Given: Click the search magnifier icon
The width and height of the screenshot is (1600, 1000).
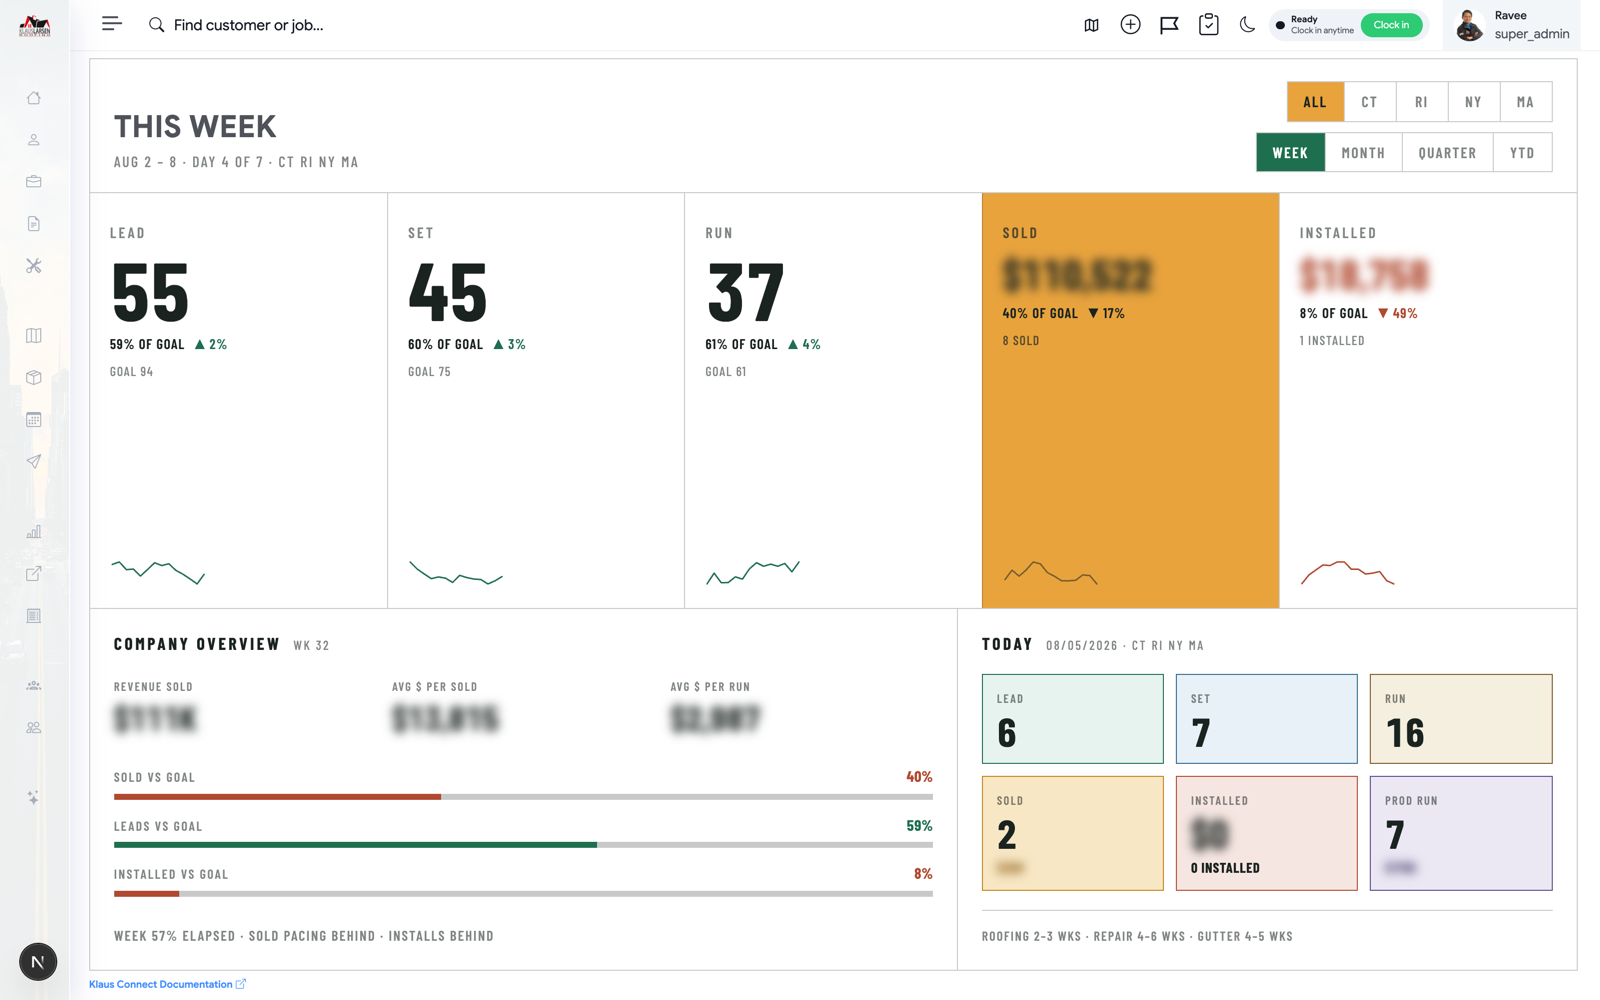Looking at the screenshot, I should pos(157,25).
